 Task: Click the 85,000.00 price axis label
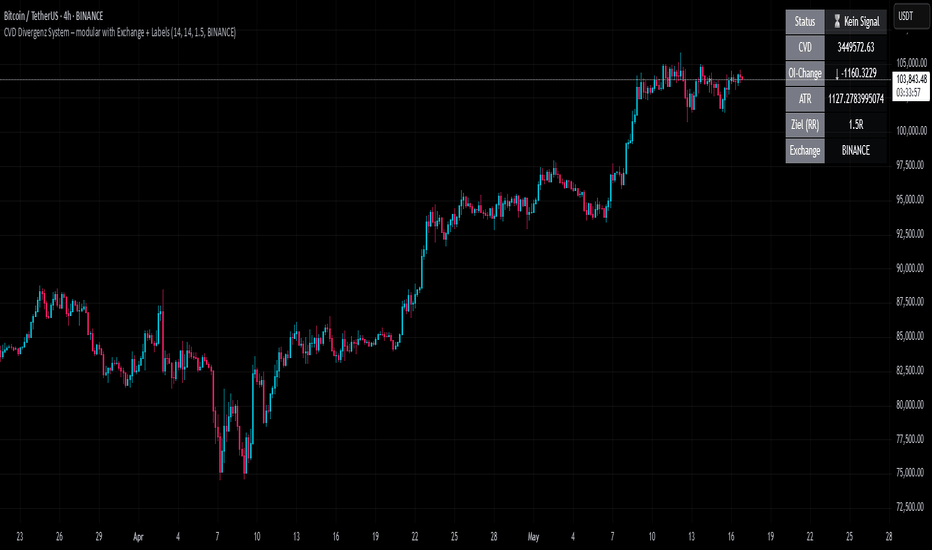(910, 337)
